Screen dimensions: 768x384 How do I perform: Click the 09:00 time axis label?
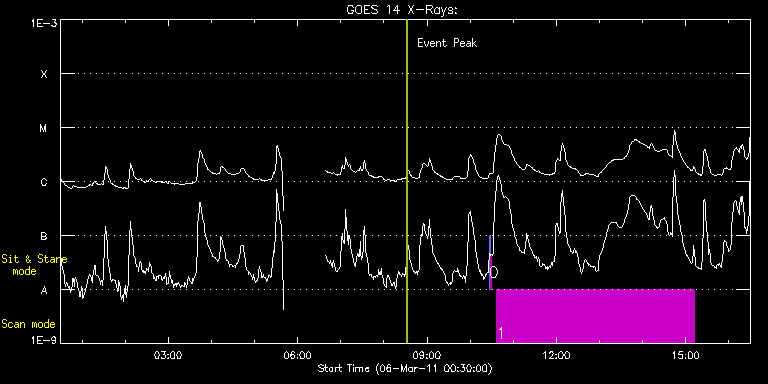point(427,354)
